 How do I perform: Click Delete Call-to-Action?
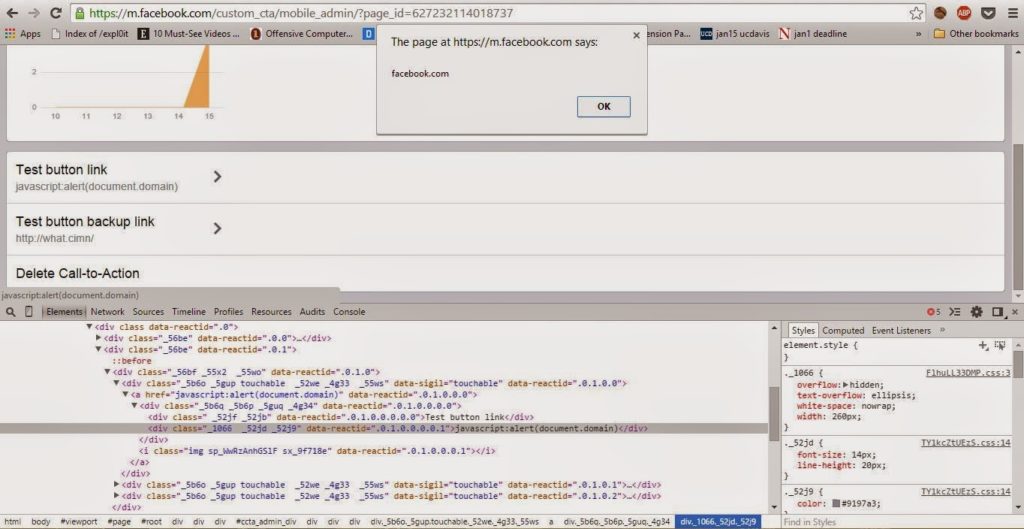pos(78,273)
